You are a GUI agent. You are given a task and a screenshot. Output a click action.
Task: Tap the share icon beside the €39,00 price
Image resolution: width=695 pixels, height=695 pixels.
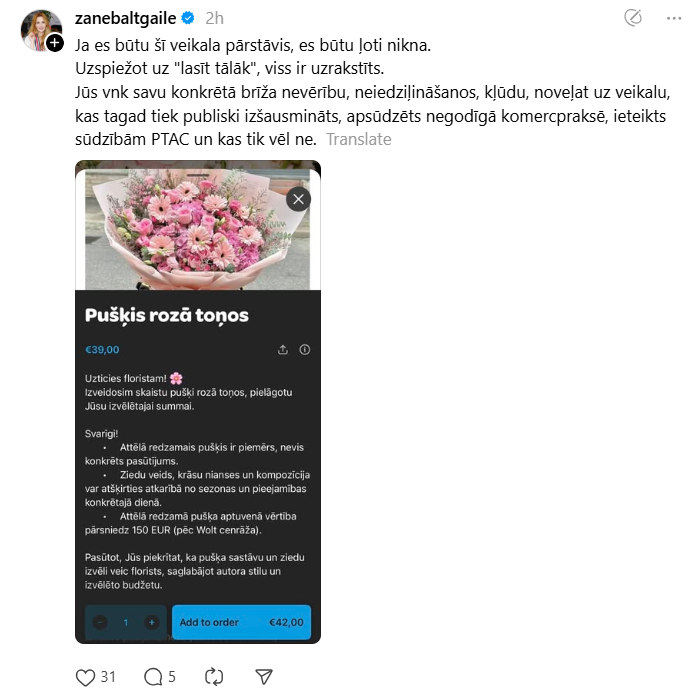(283, 350)
